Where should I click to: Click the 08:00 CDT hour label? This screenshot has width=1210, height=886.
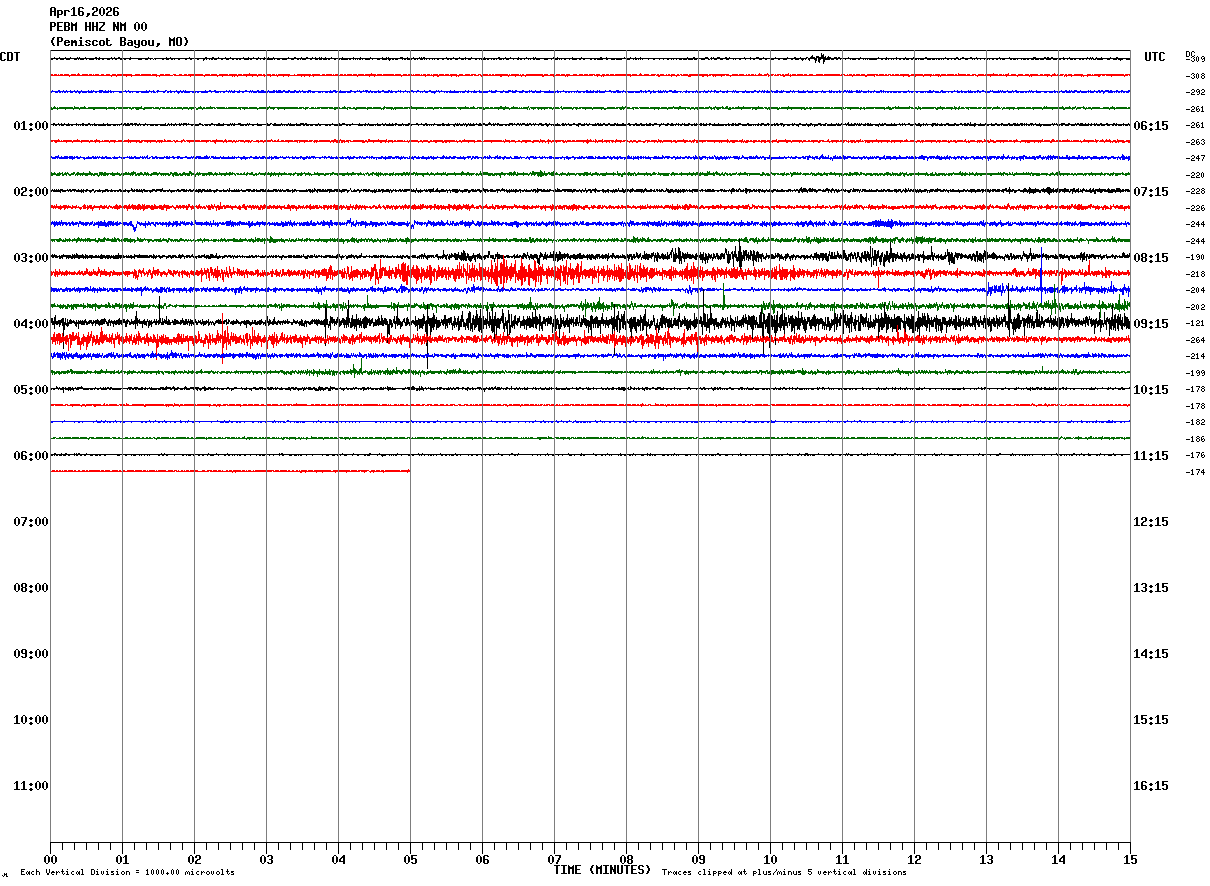[31, 588]
